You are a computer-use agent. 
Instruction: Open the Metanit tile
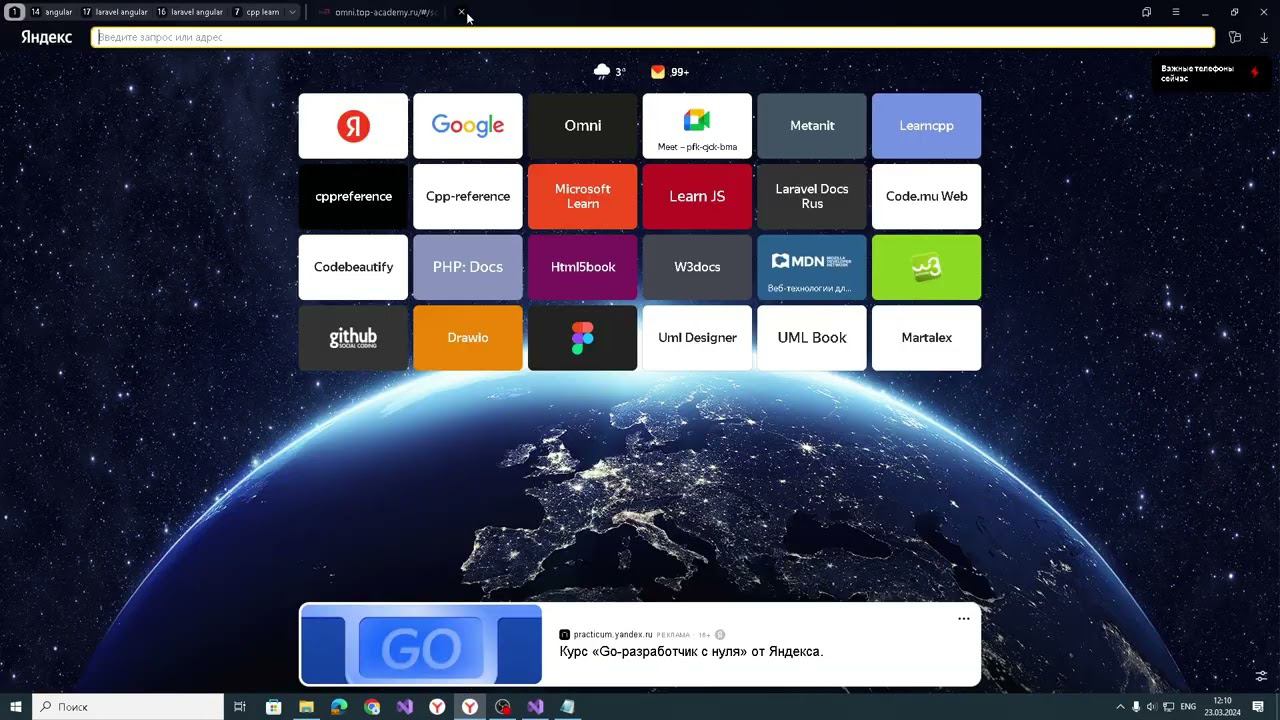point(812,126)
